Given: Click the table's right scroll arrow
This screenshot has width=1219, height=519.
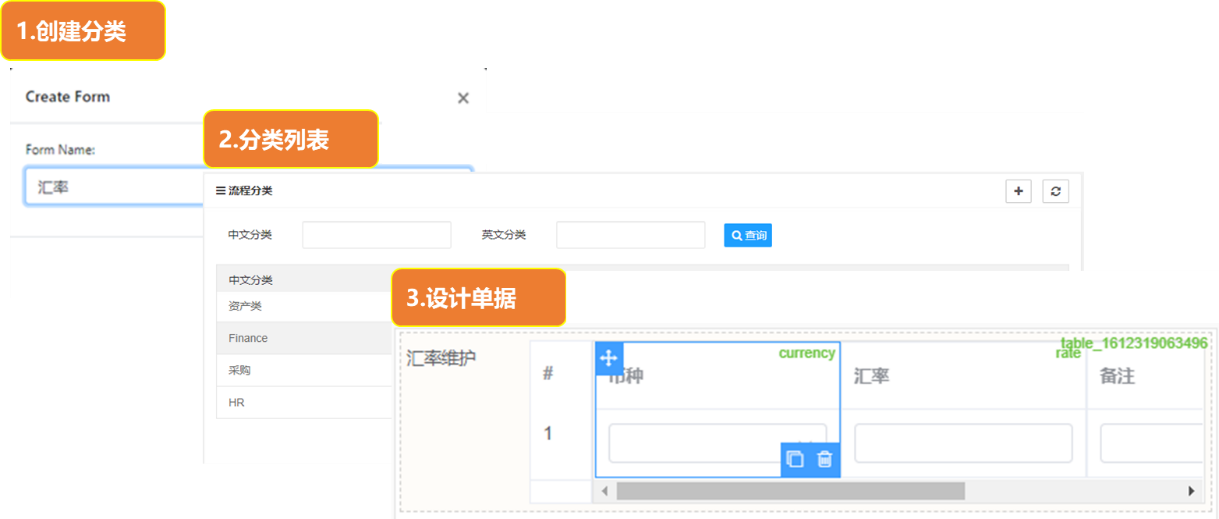Looking at the screenshot, I should [x=1191, y=491].
